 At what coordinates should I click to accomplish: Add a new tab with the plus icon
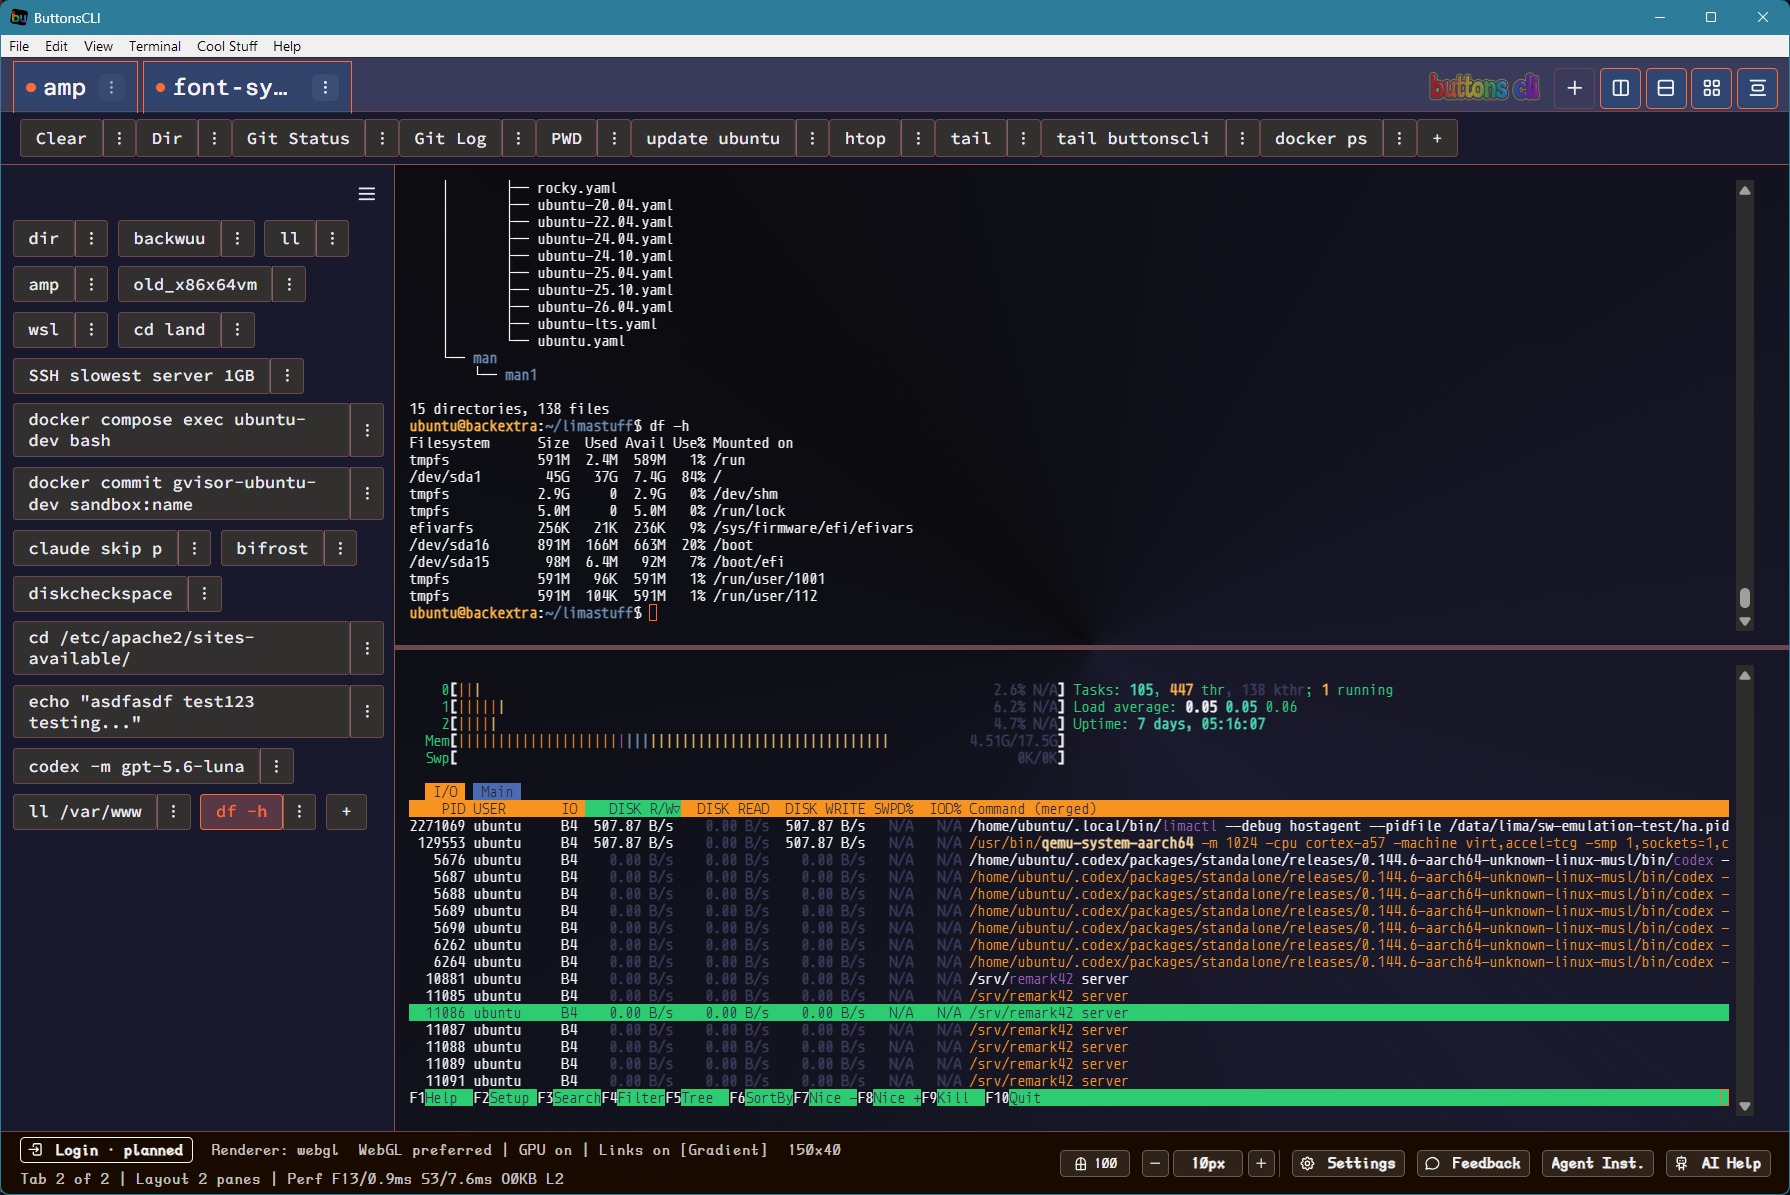coord(1574,88)
